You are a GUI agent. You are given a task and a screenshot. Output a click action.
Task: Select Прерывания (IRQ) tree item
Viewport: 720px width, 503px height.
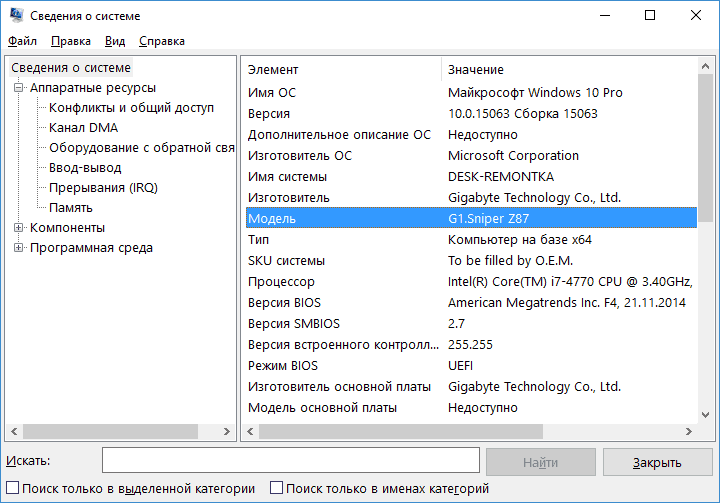[x=103, y=187]
